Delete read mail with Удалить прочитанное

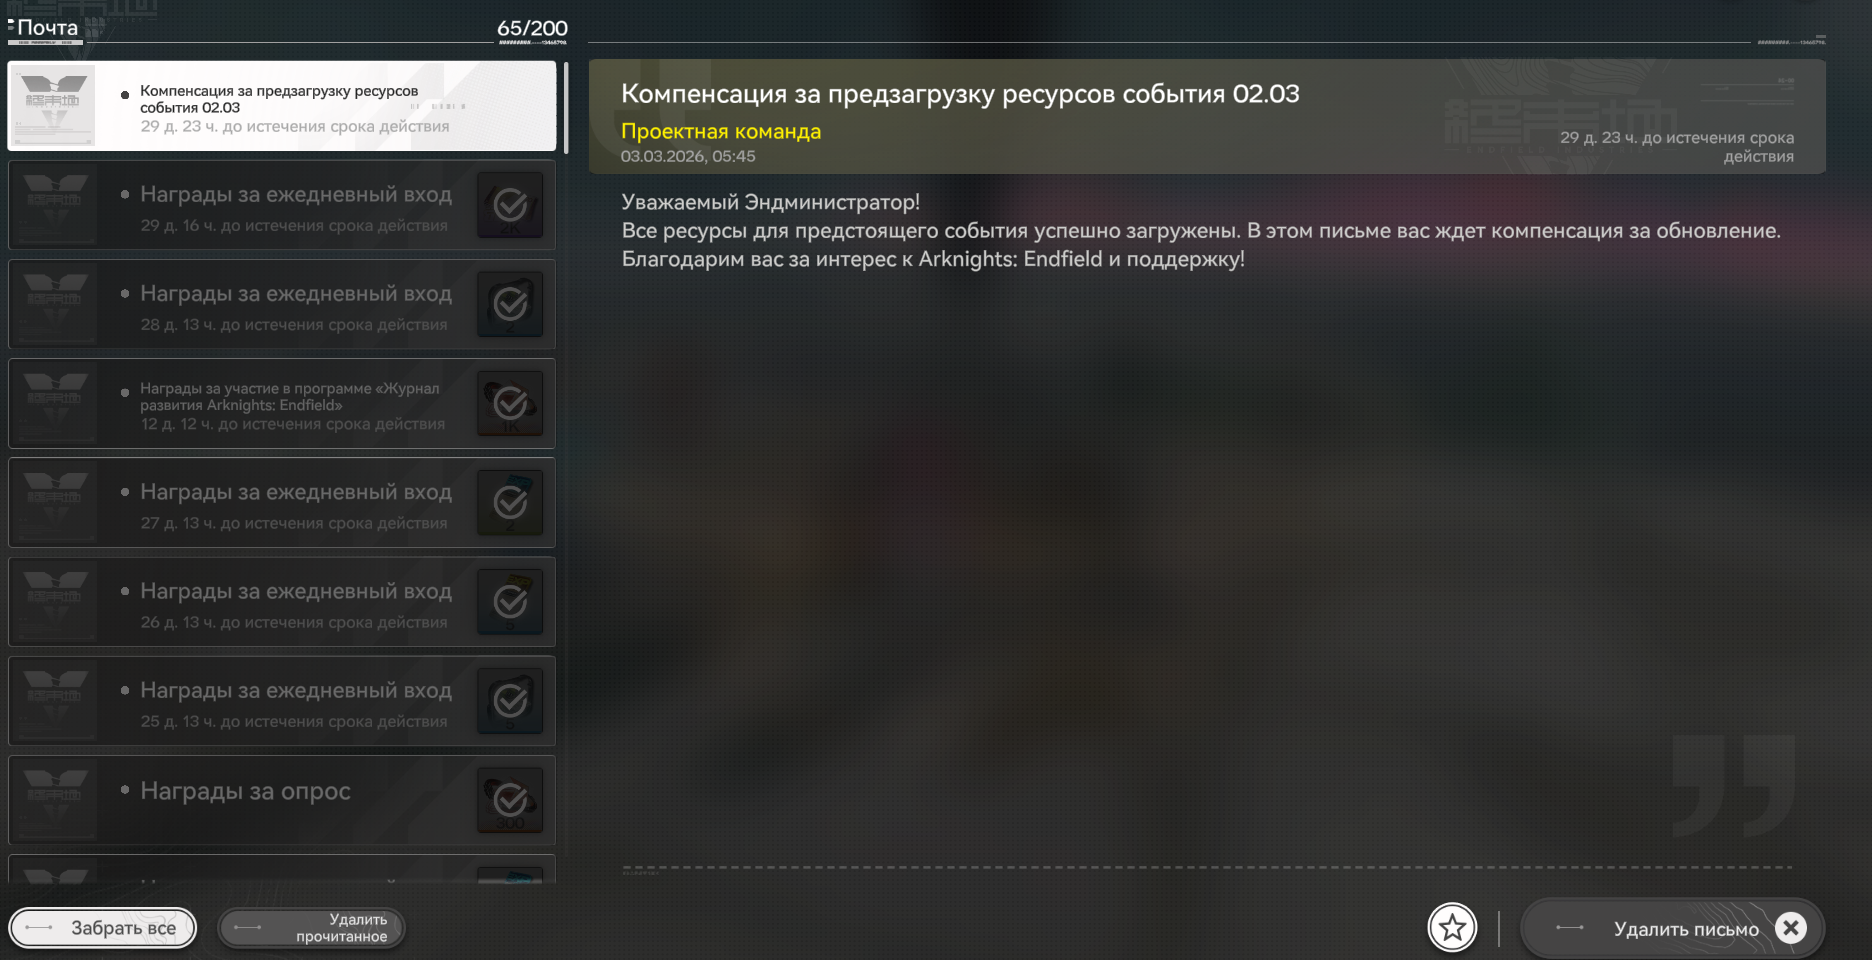click(312, 928)
